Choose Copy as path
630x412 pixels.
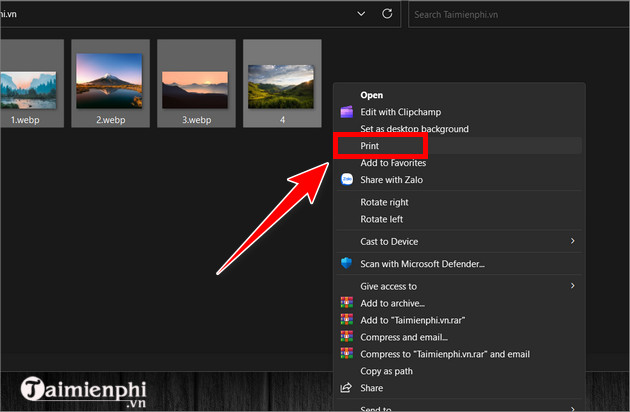tap(459, 371)
